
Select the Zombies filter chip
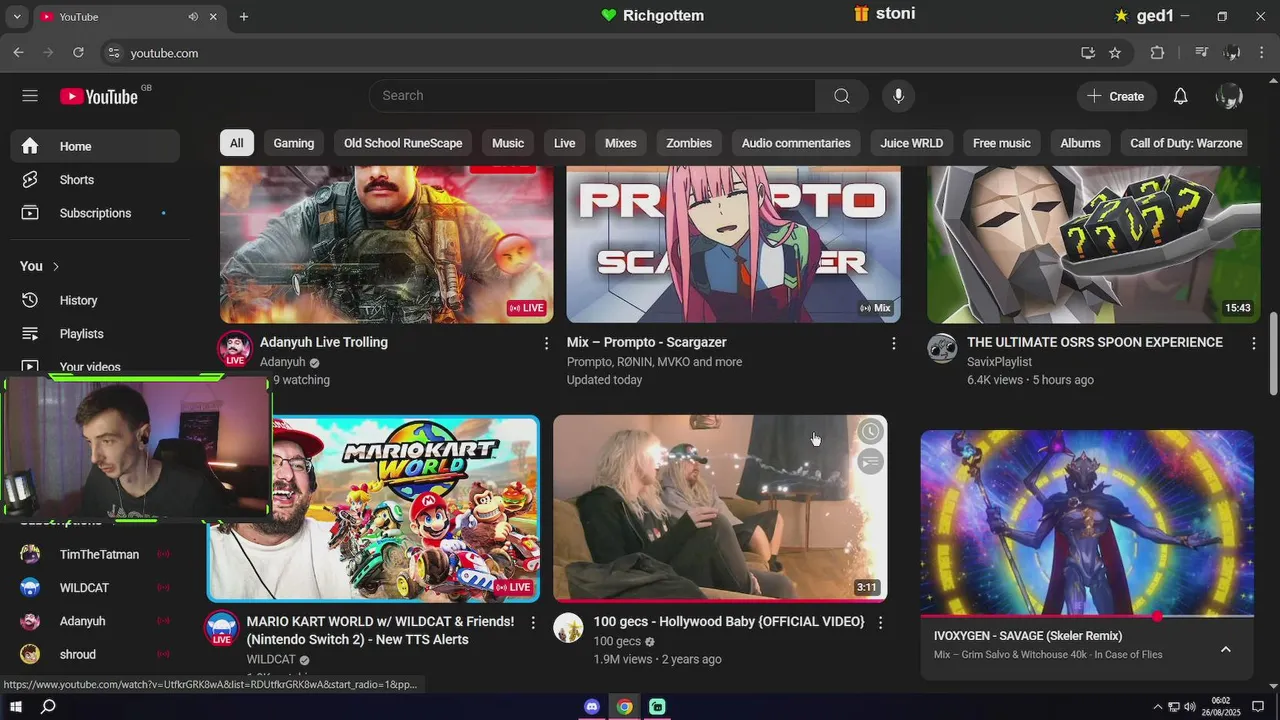[x=689, y=143]
